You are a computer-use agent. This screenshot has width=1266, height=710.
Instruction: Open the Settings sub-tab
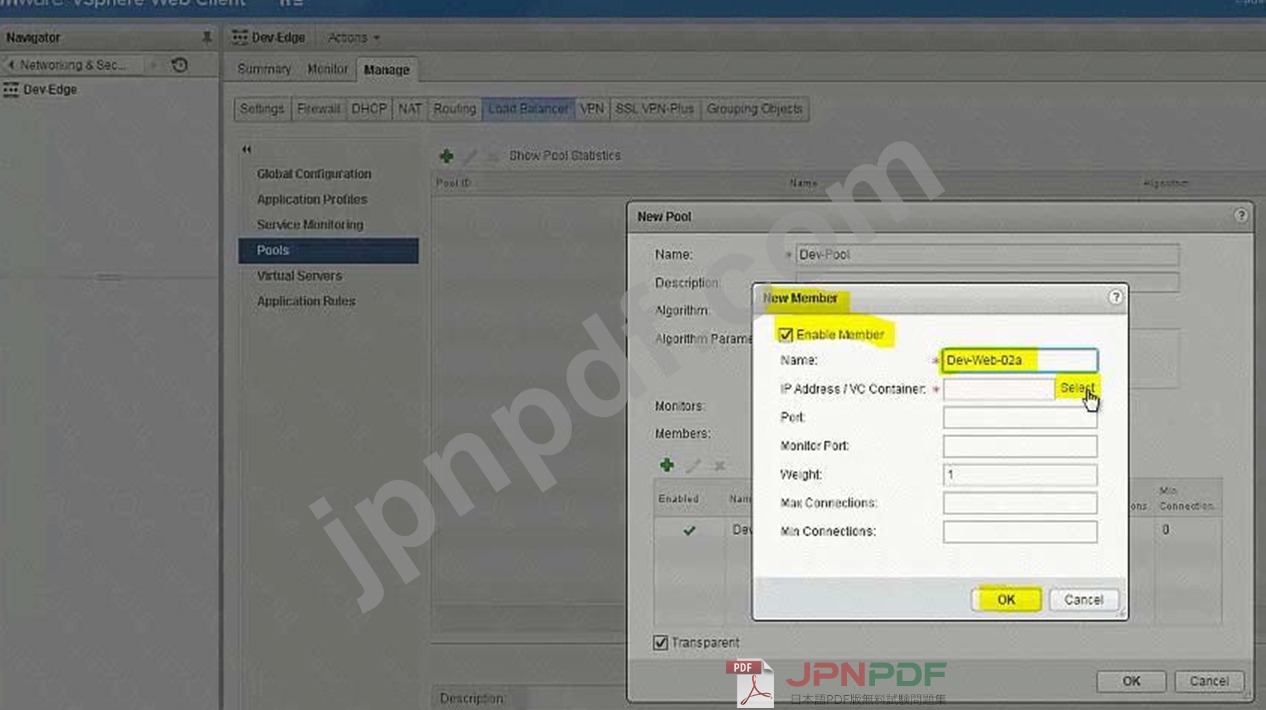coord(262,109)
